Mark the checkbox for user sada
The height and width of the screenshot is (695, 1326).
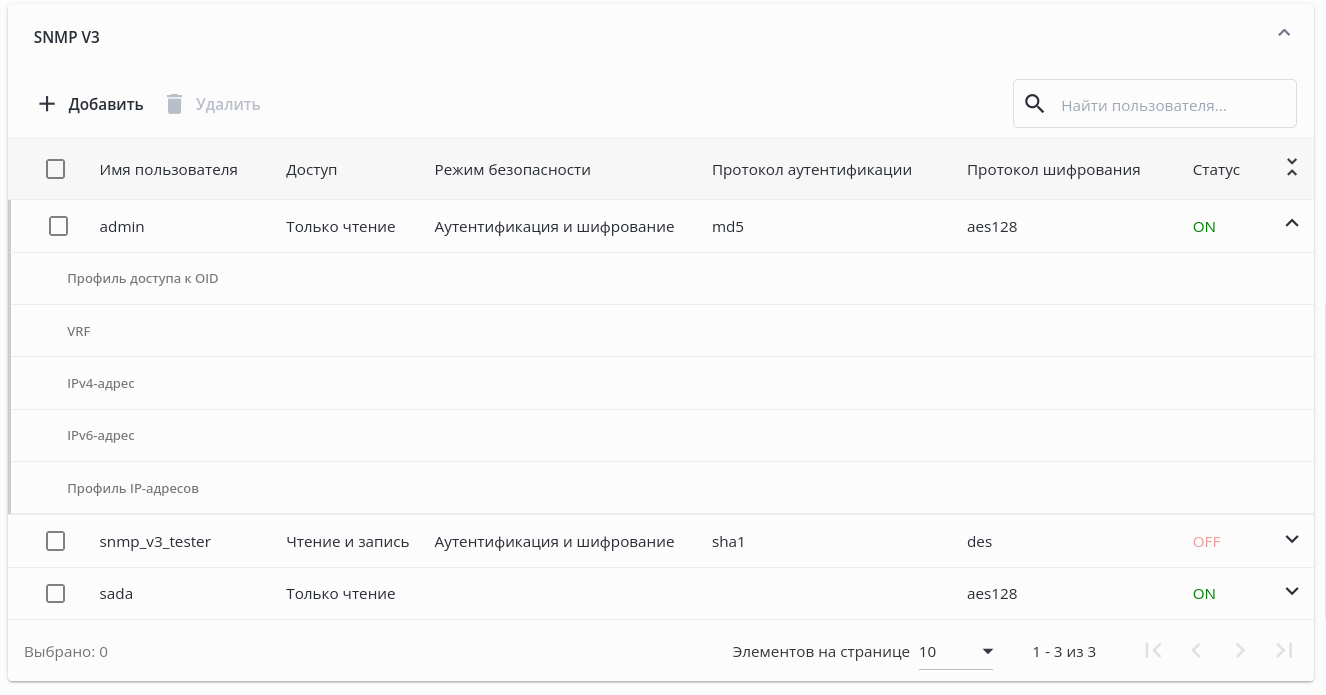click(56, 593)
